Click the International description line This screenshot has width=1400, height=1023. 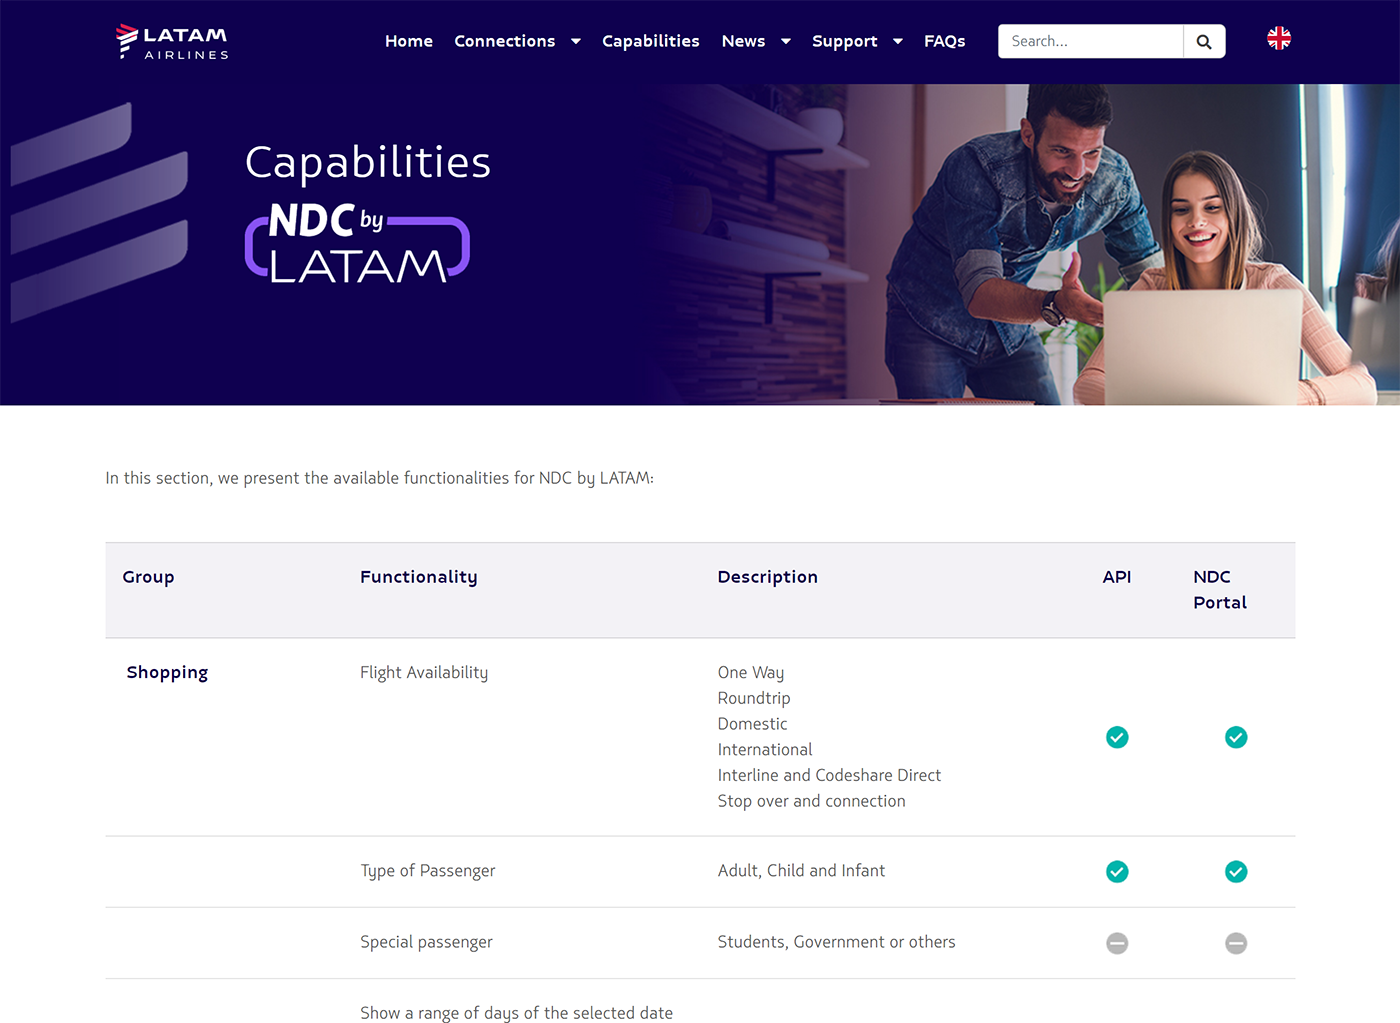tap(765, 750)
